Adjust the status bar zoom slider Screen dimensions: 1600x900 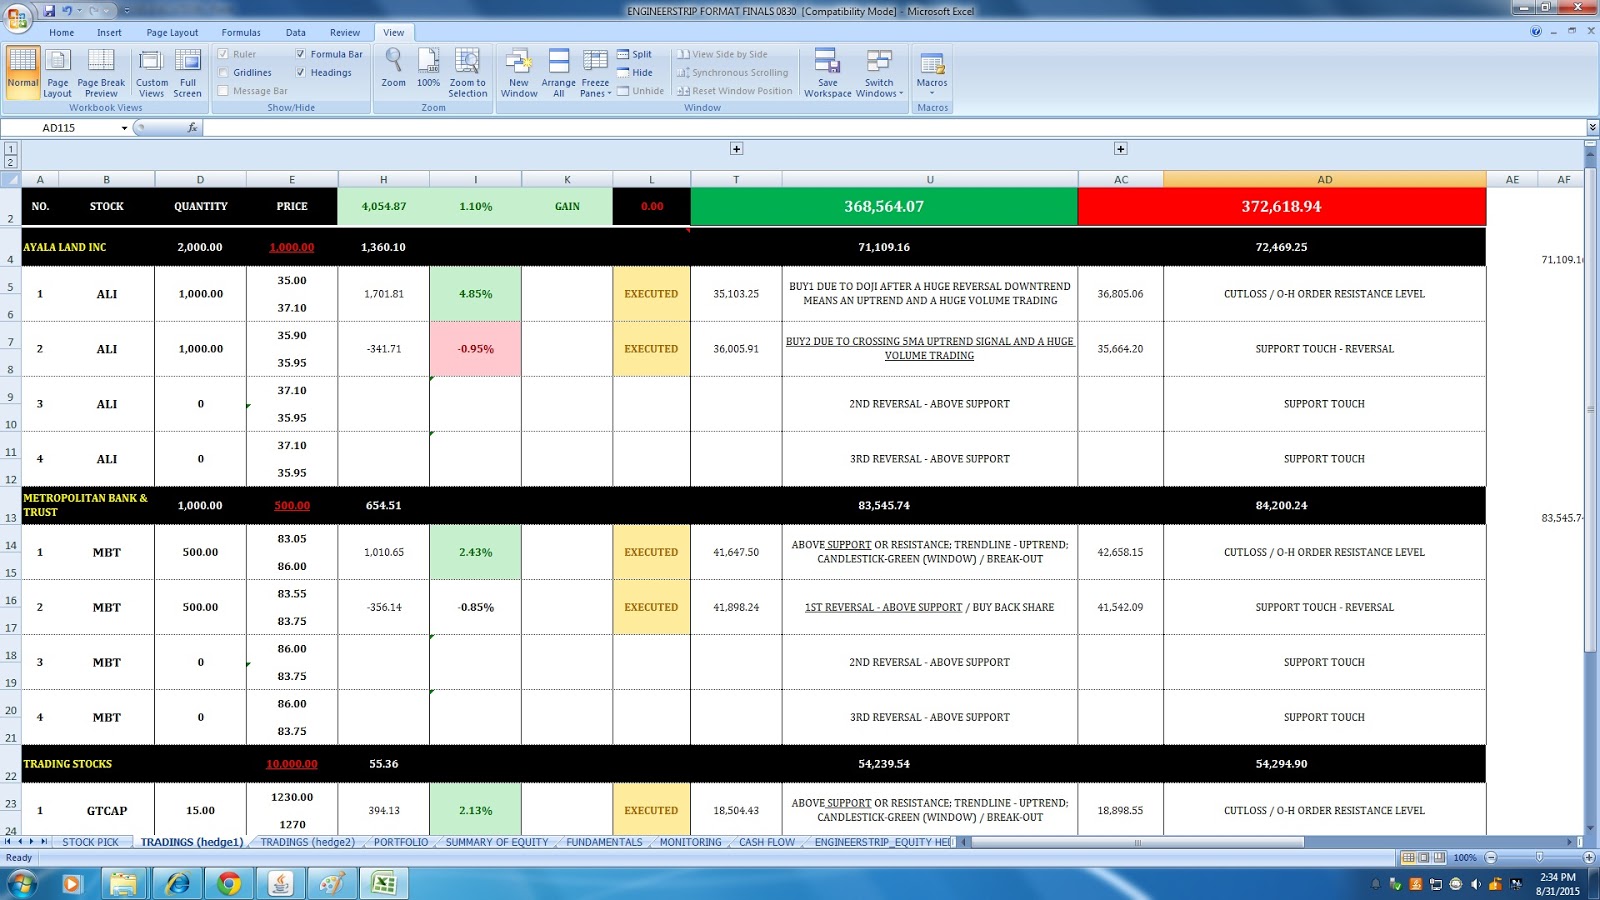click(x=1540, y=858)
